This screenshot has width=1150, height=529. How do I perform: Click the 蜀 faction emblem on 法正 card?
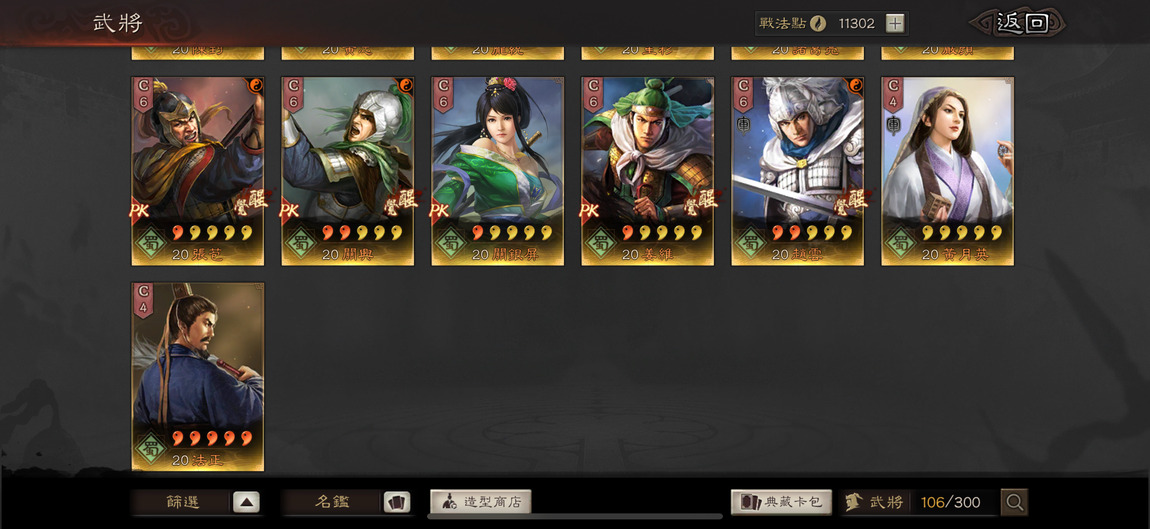click(150, 446)
